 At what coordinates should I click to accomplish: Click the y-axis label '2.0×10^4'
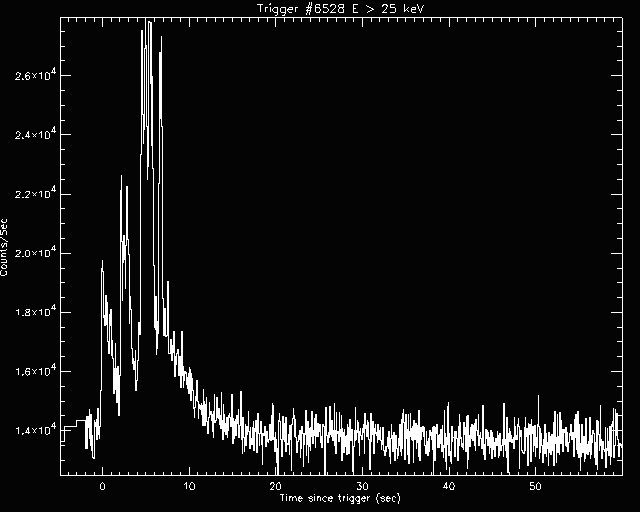tap(35, 252)
